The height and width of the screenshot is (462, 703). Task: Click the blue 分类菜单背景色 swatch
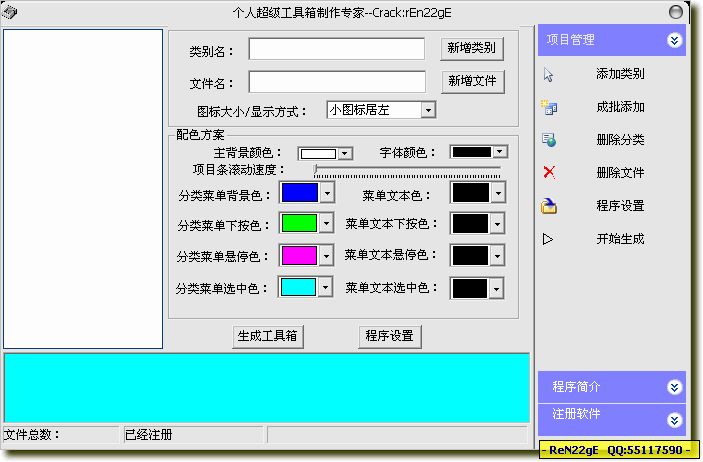click(x=299, y=192)
